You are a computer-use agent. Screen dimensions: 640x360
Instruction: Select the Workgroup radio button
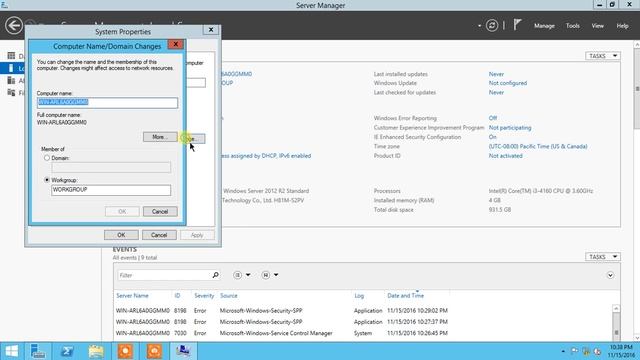coord(47,180)
